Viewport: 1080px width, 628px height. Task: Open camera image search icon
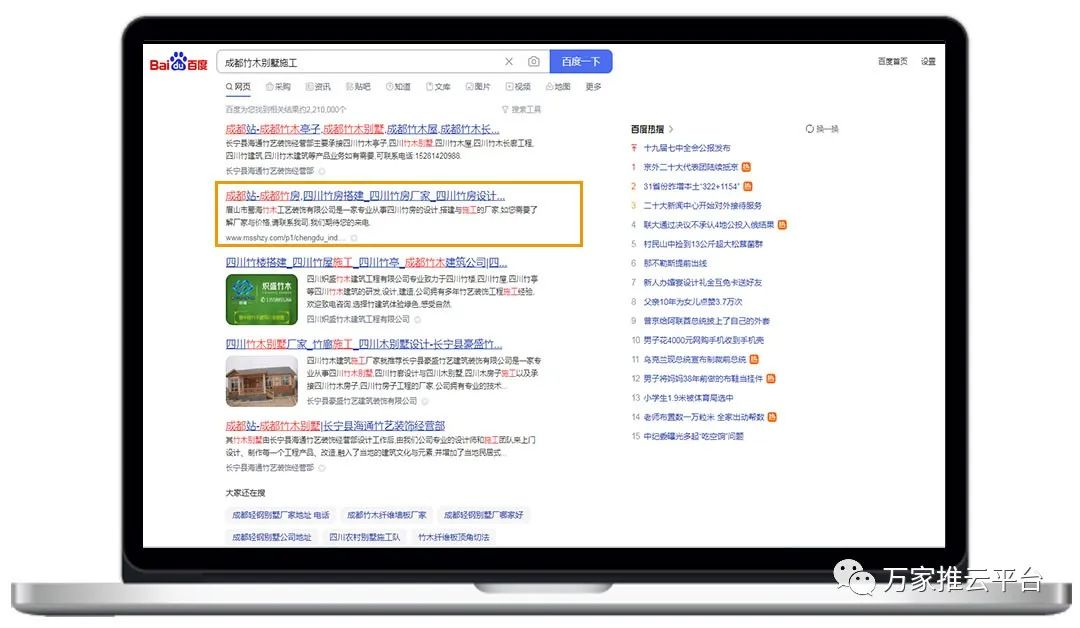click(534, 62)
